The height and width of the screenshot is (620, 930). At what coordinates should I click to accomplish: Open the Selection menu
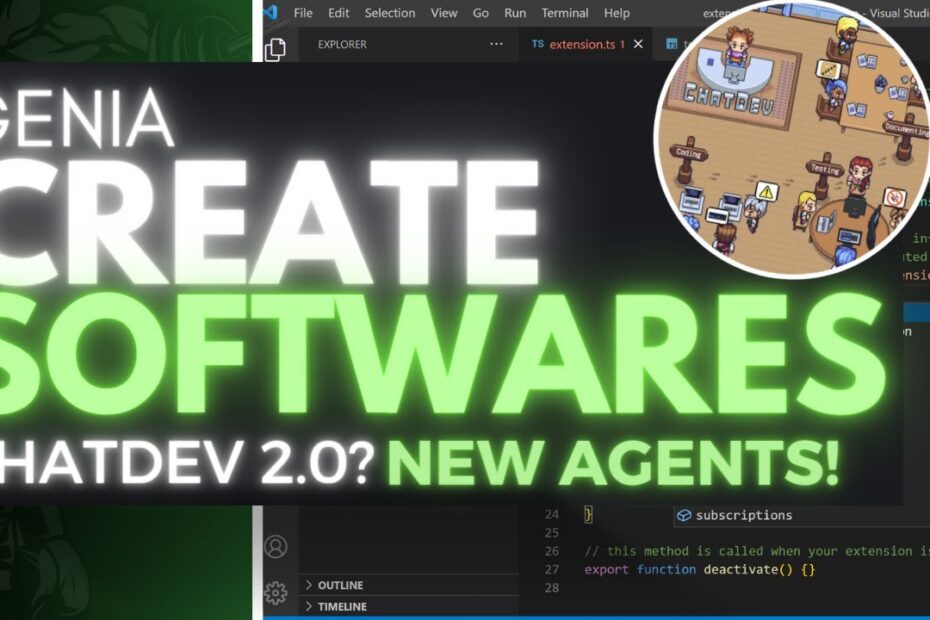point(390,13)
